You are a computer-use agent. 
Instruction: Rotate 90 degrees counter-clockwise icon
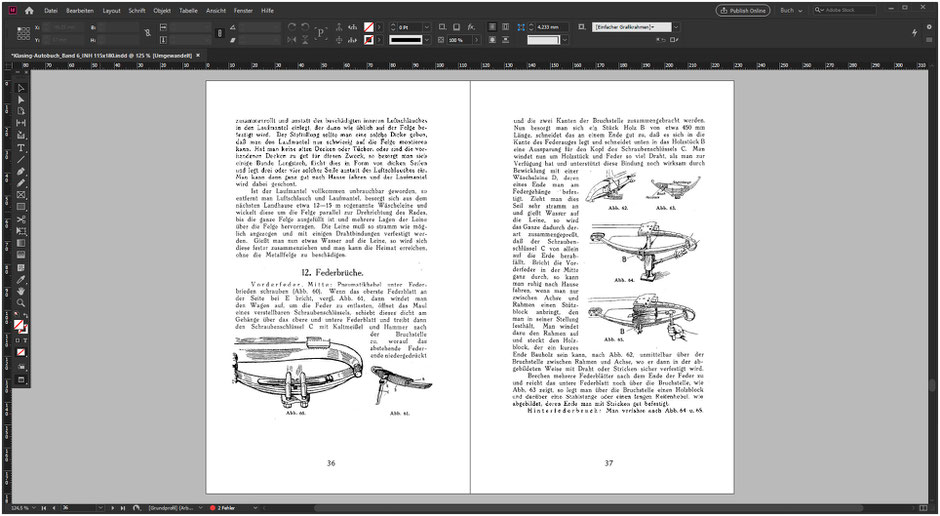click(305, 27)
